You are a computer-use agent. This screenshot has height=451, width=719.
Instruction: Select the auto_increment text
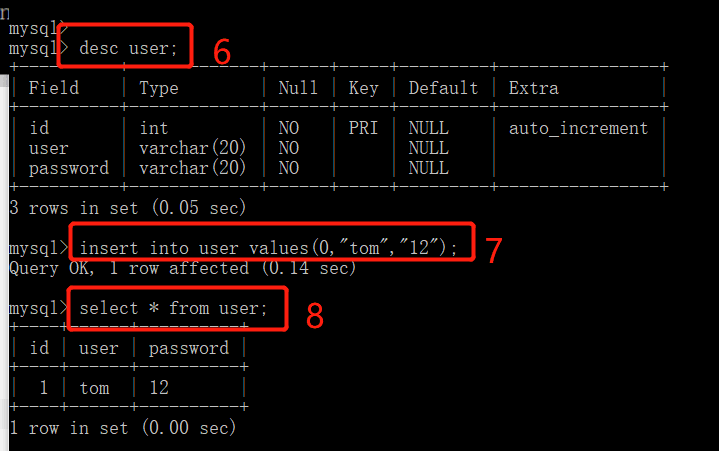click(x=578, y=128)
